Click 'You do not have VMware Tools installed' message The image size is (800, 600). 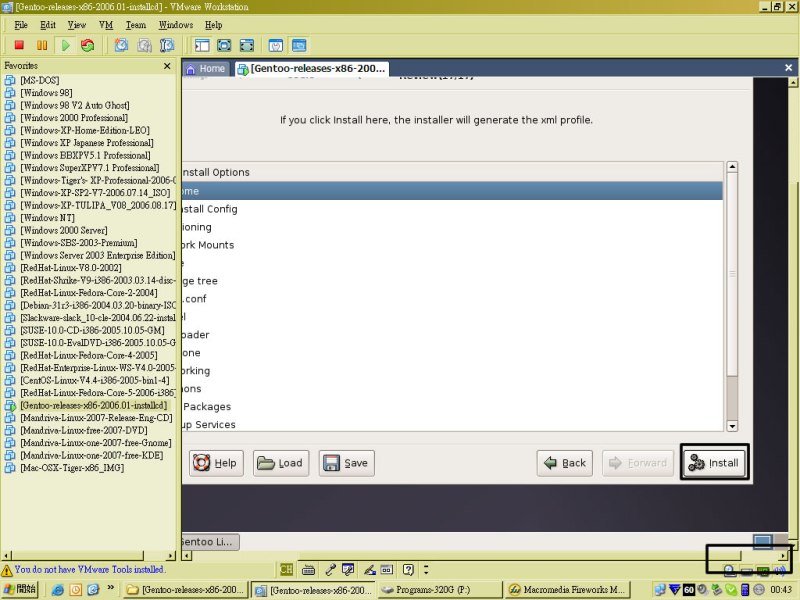tap(90, 569)
